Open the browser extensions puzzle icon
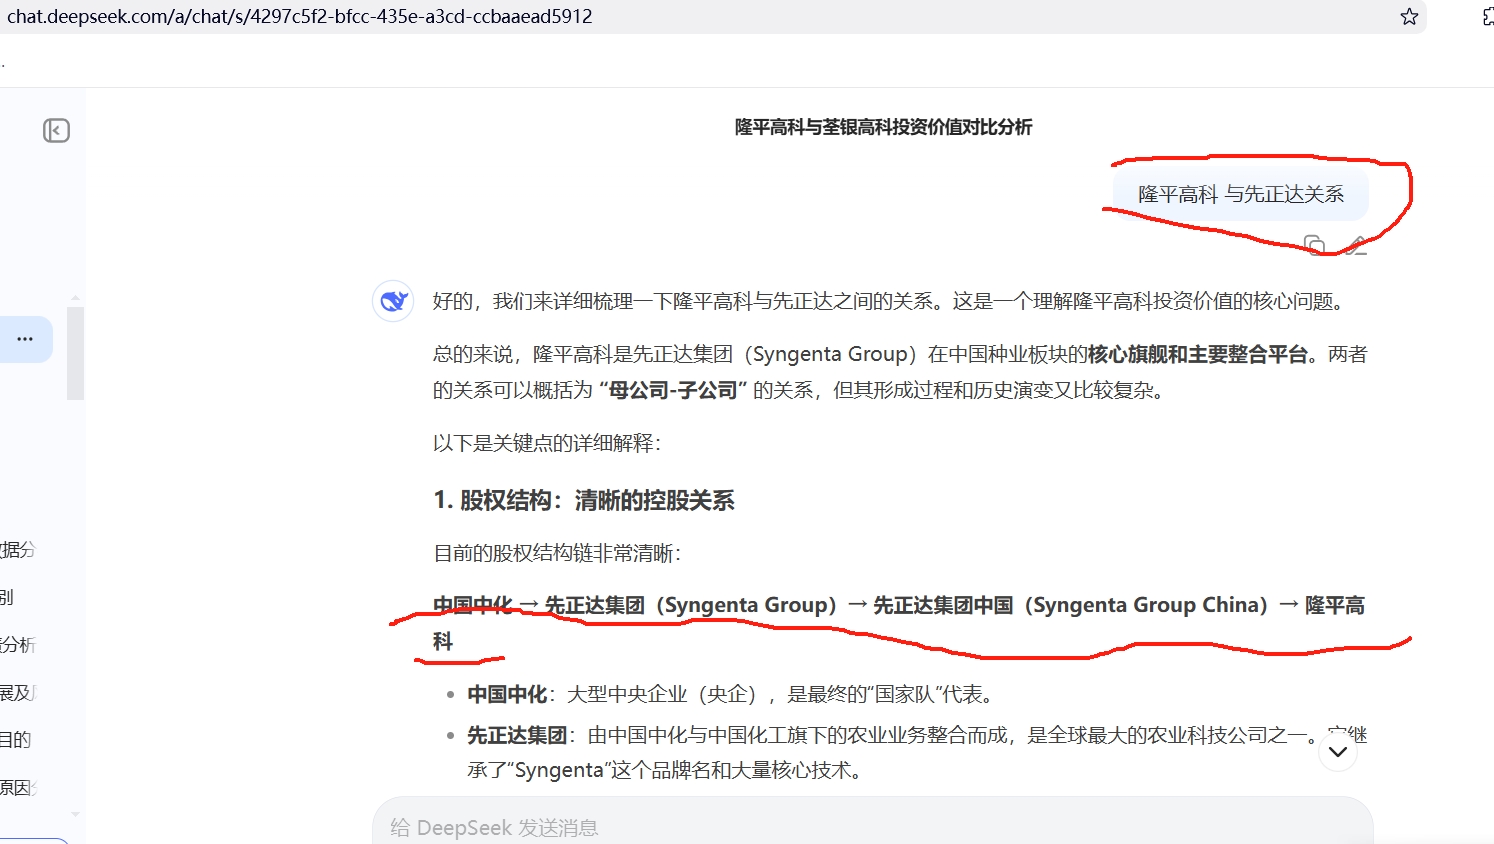 (1488, 17)
